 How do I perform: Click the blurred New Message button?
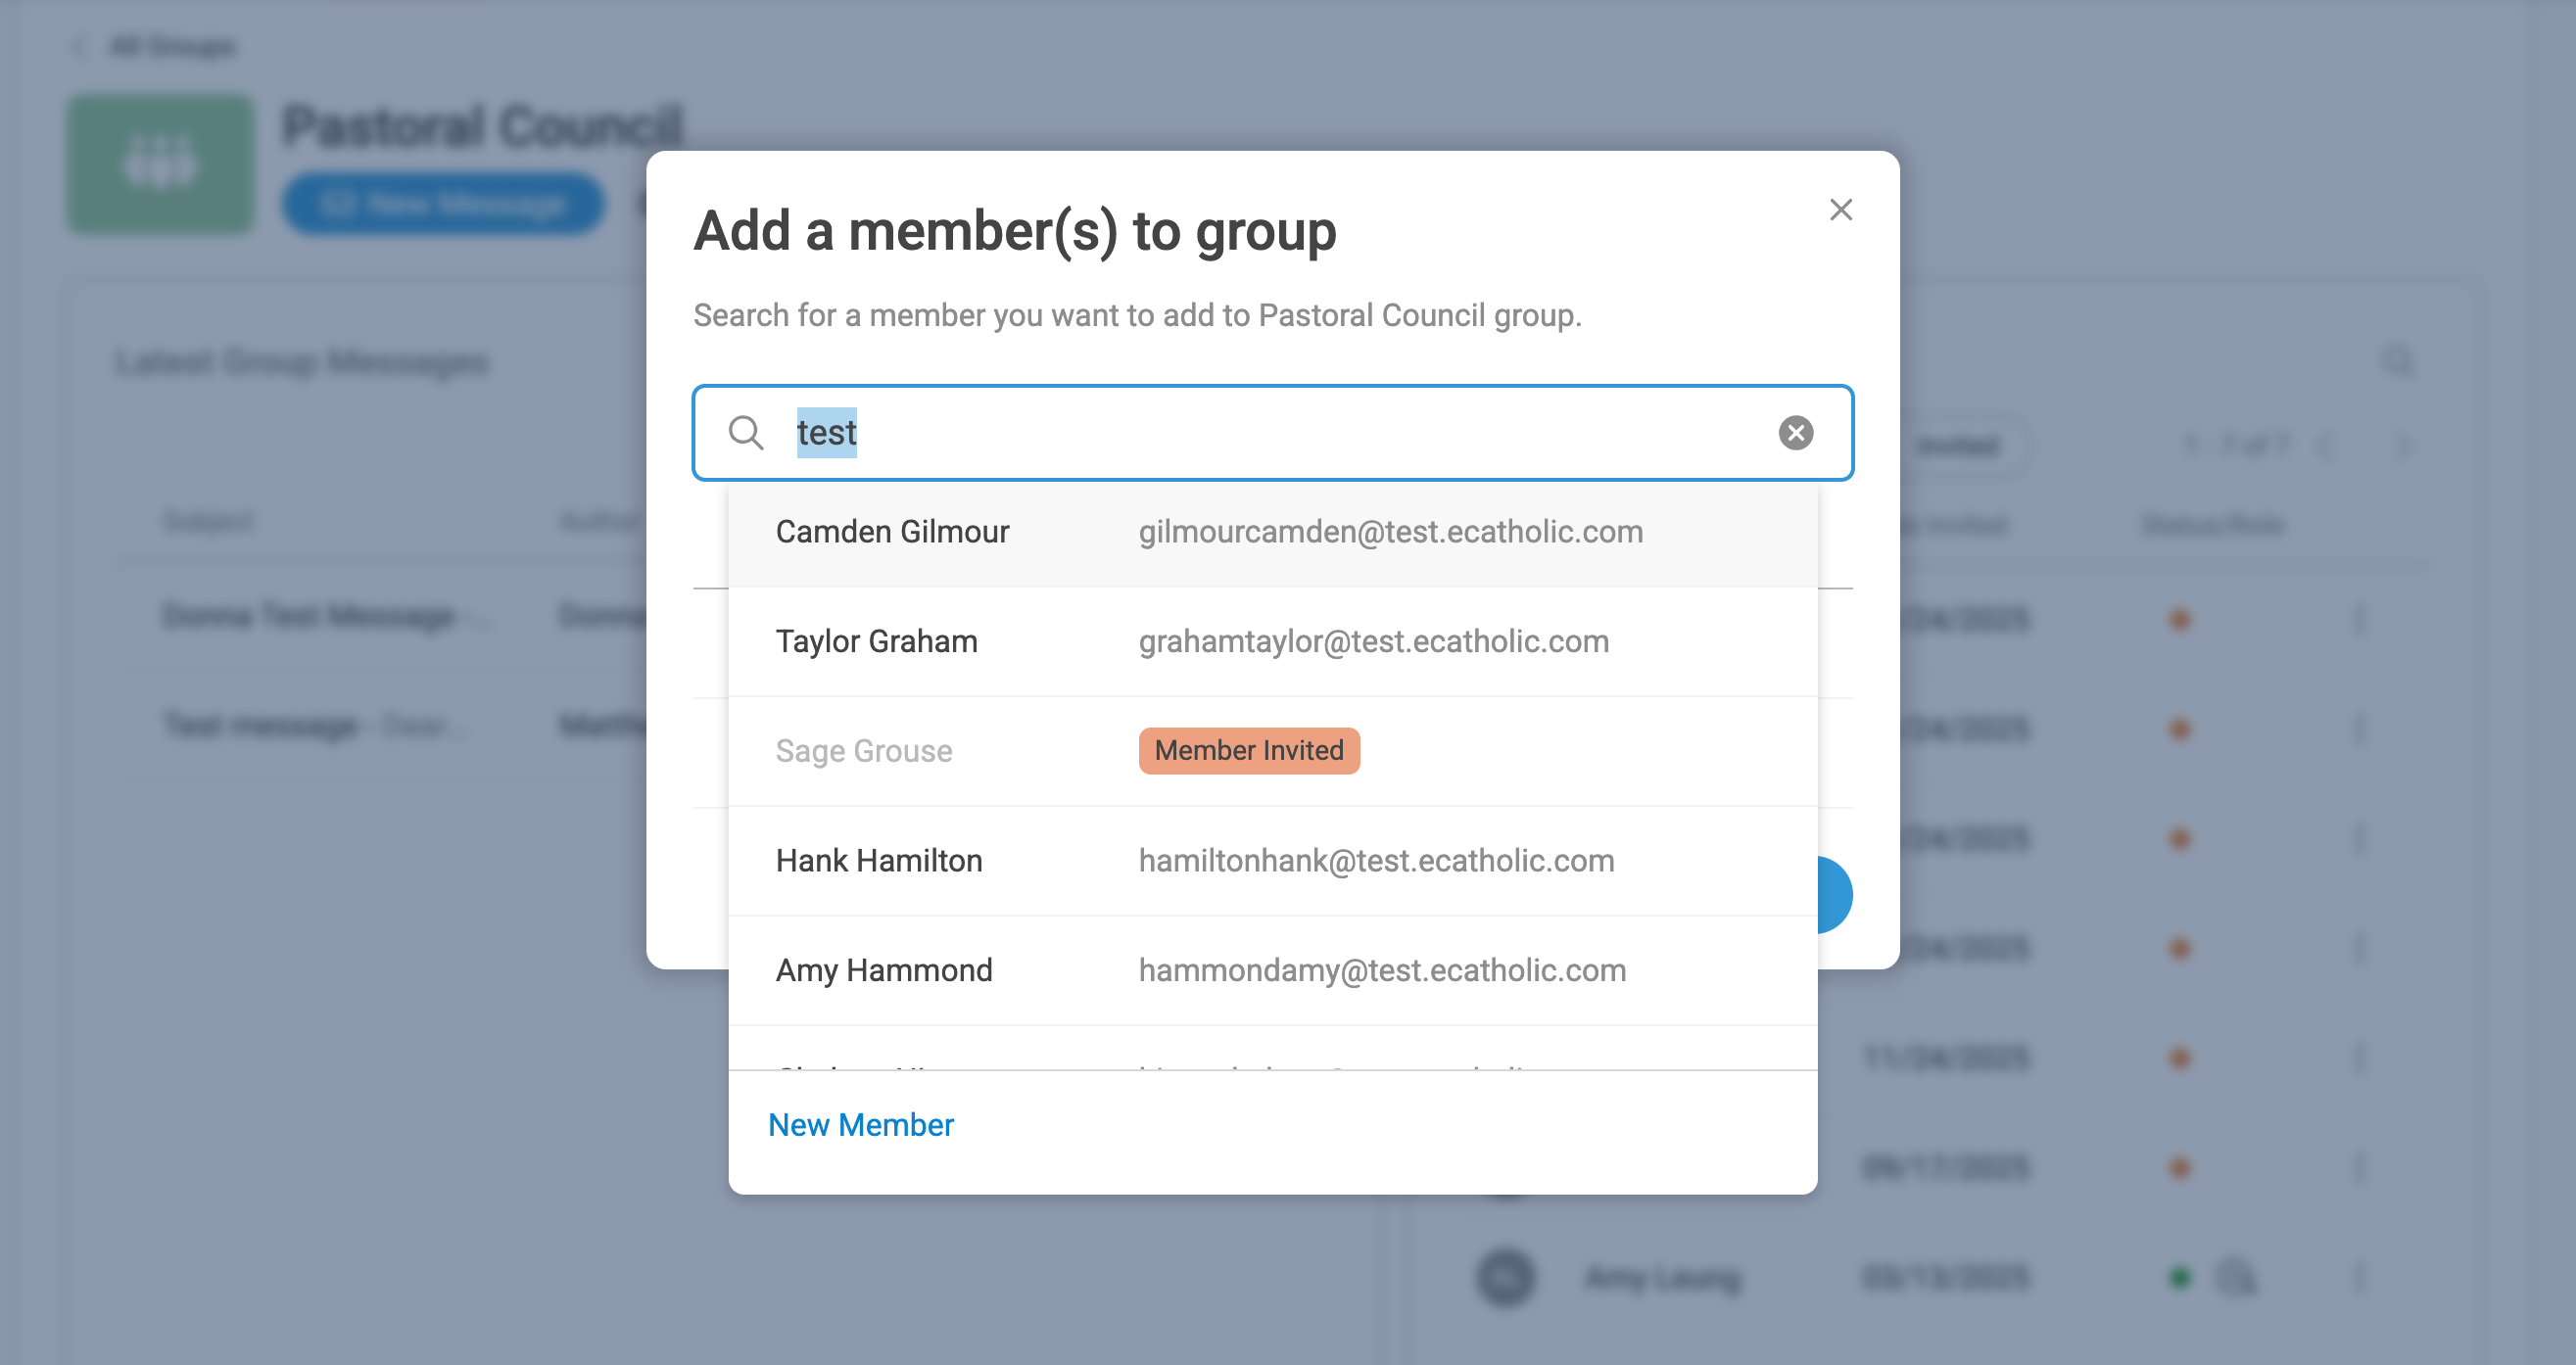(x=443, y=204)
